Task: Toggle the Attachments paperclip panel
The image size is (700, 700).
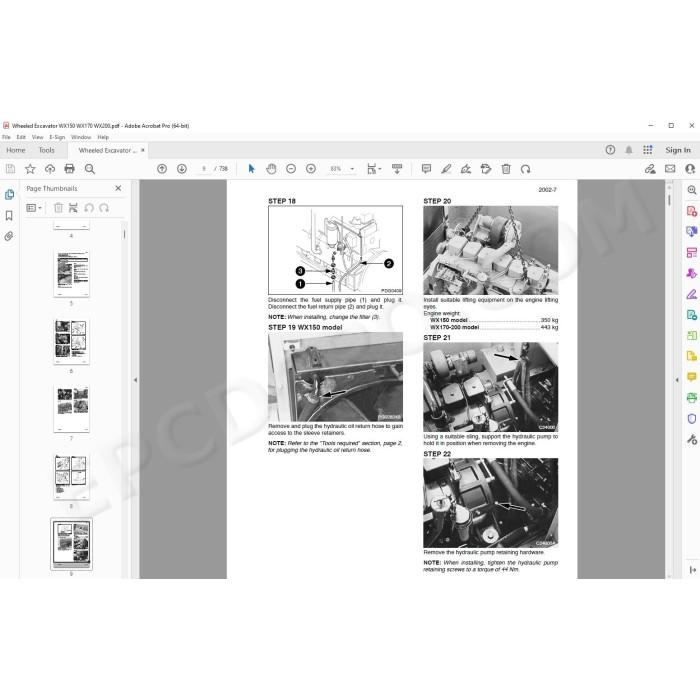Action: (9, 236)
